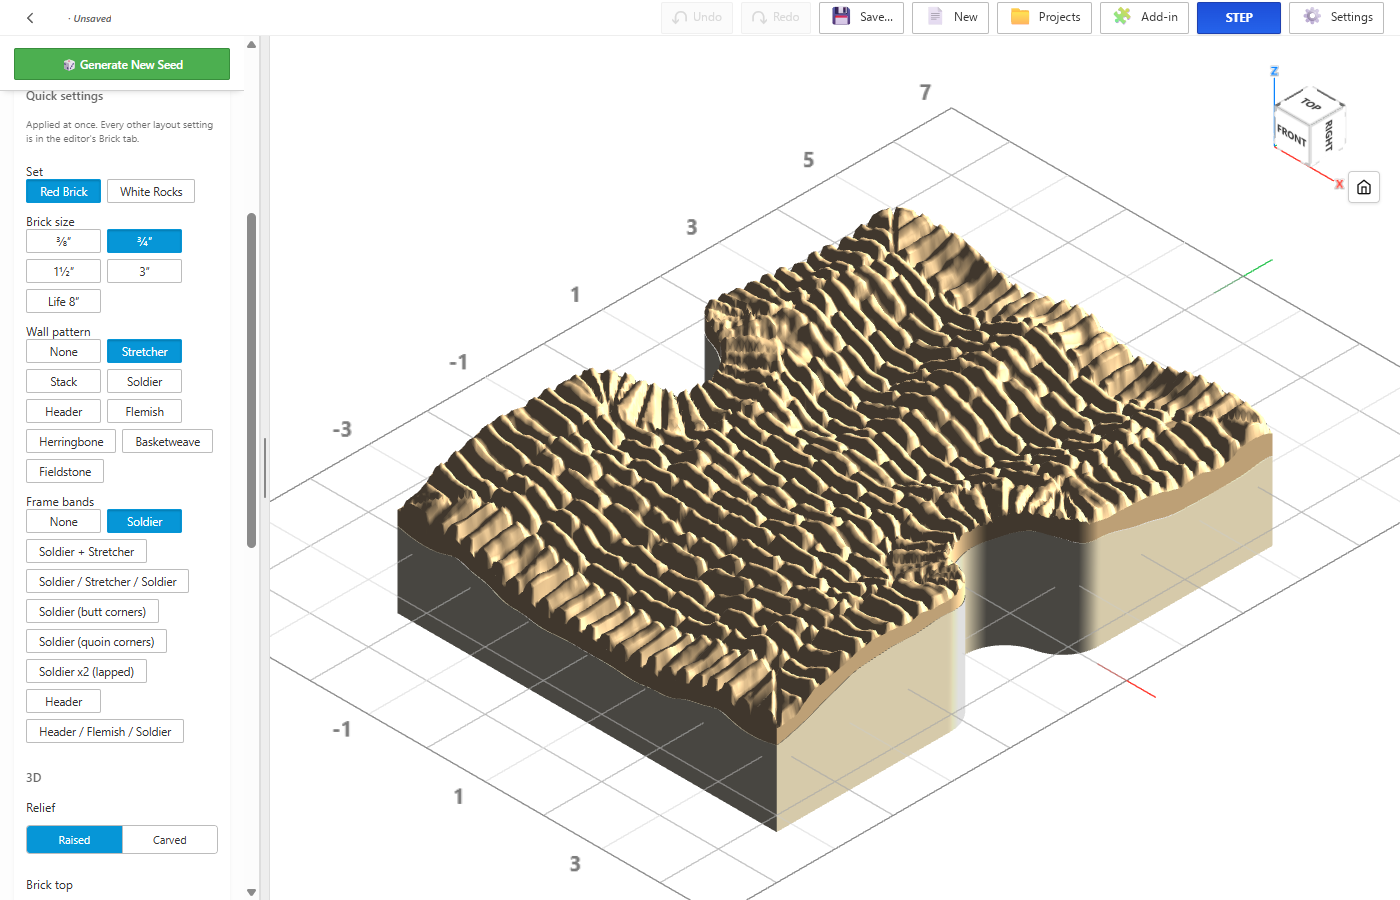Open Save dialog with floppy icon
Image resolution: width=1400 pixels, height=900 pixels.
862,18
